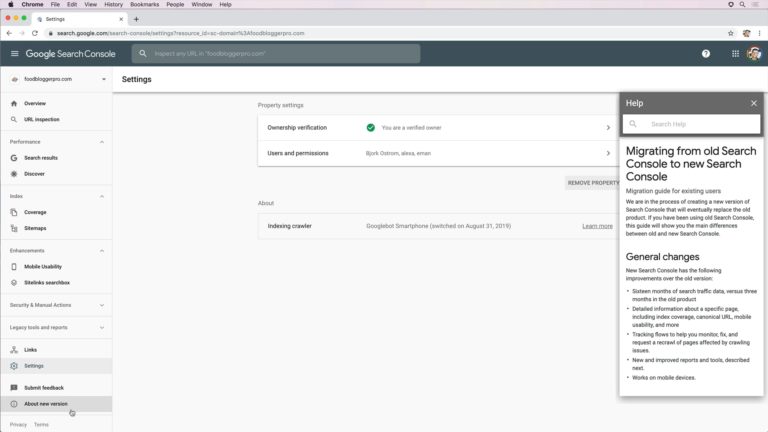
Task: Click the Overview home icon
Action: pyautogui.click(x=14, y=103)
